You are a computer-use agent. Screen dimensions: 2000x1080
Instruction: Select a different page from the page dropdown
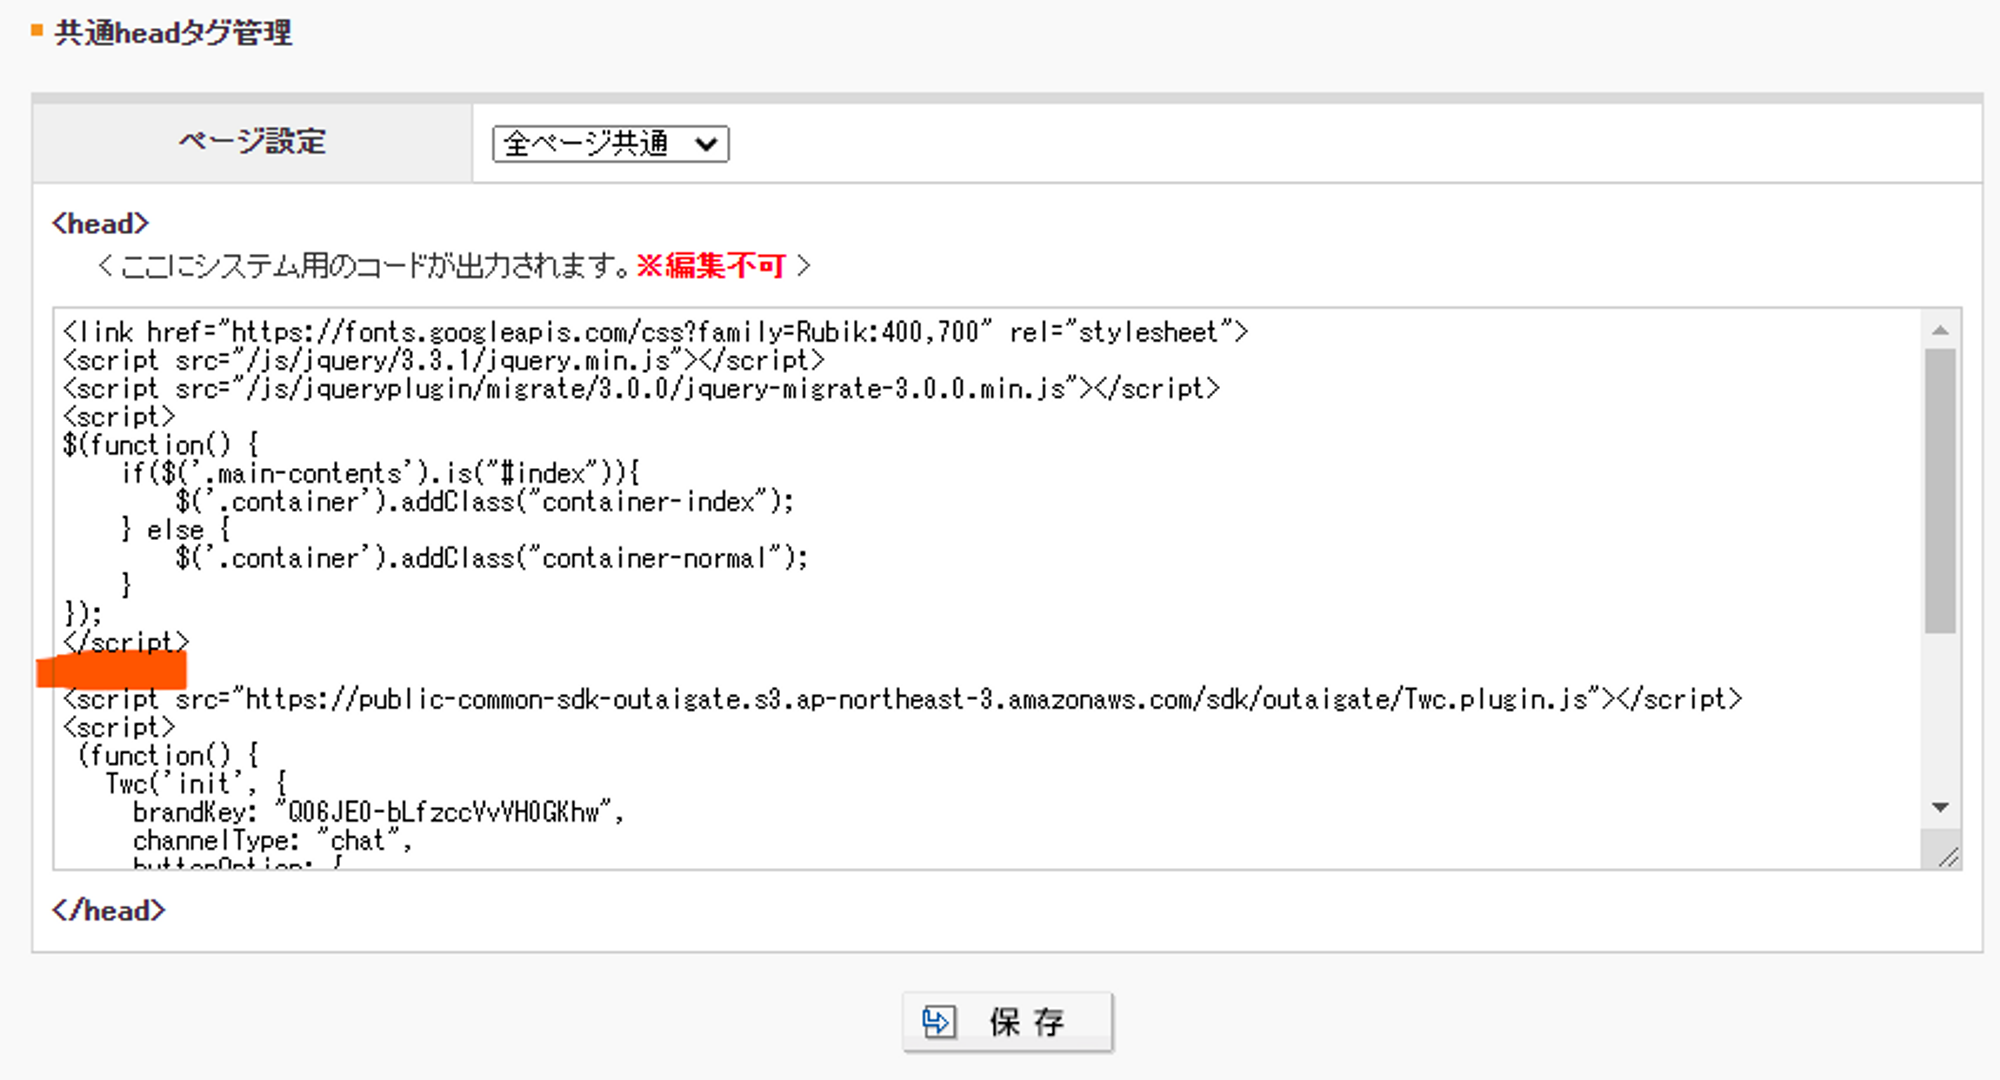[x=608, y=144]
